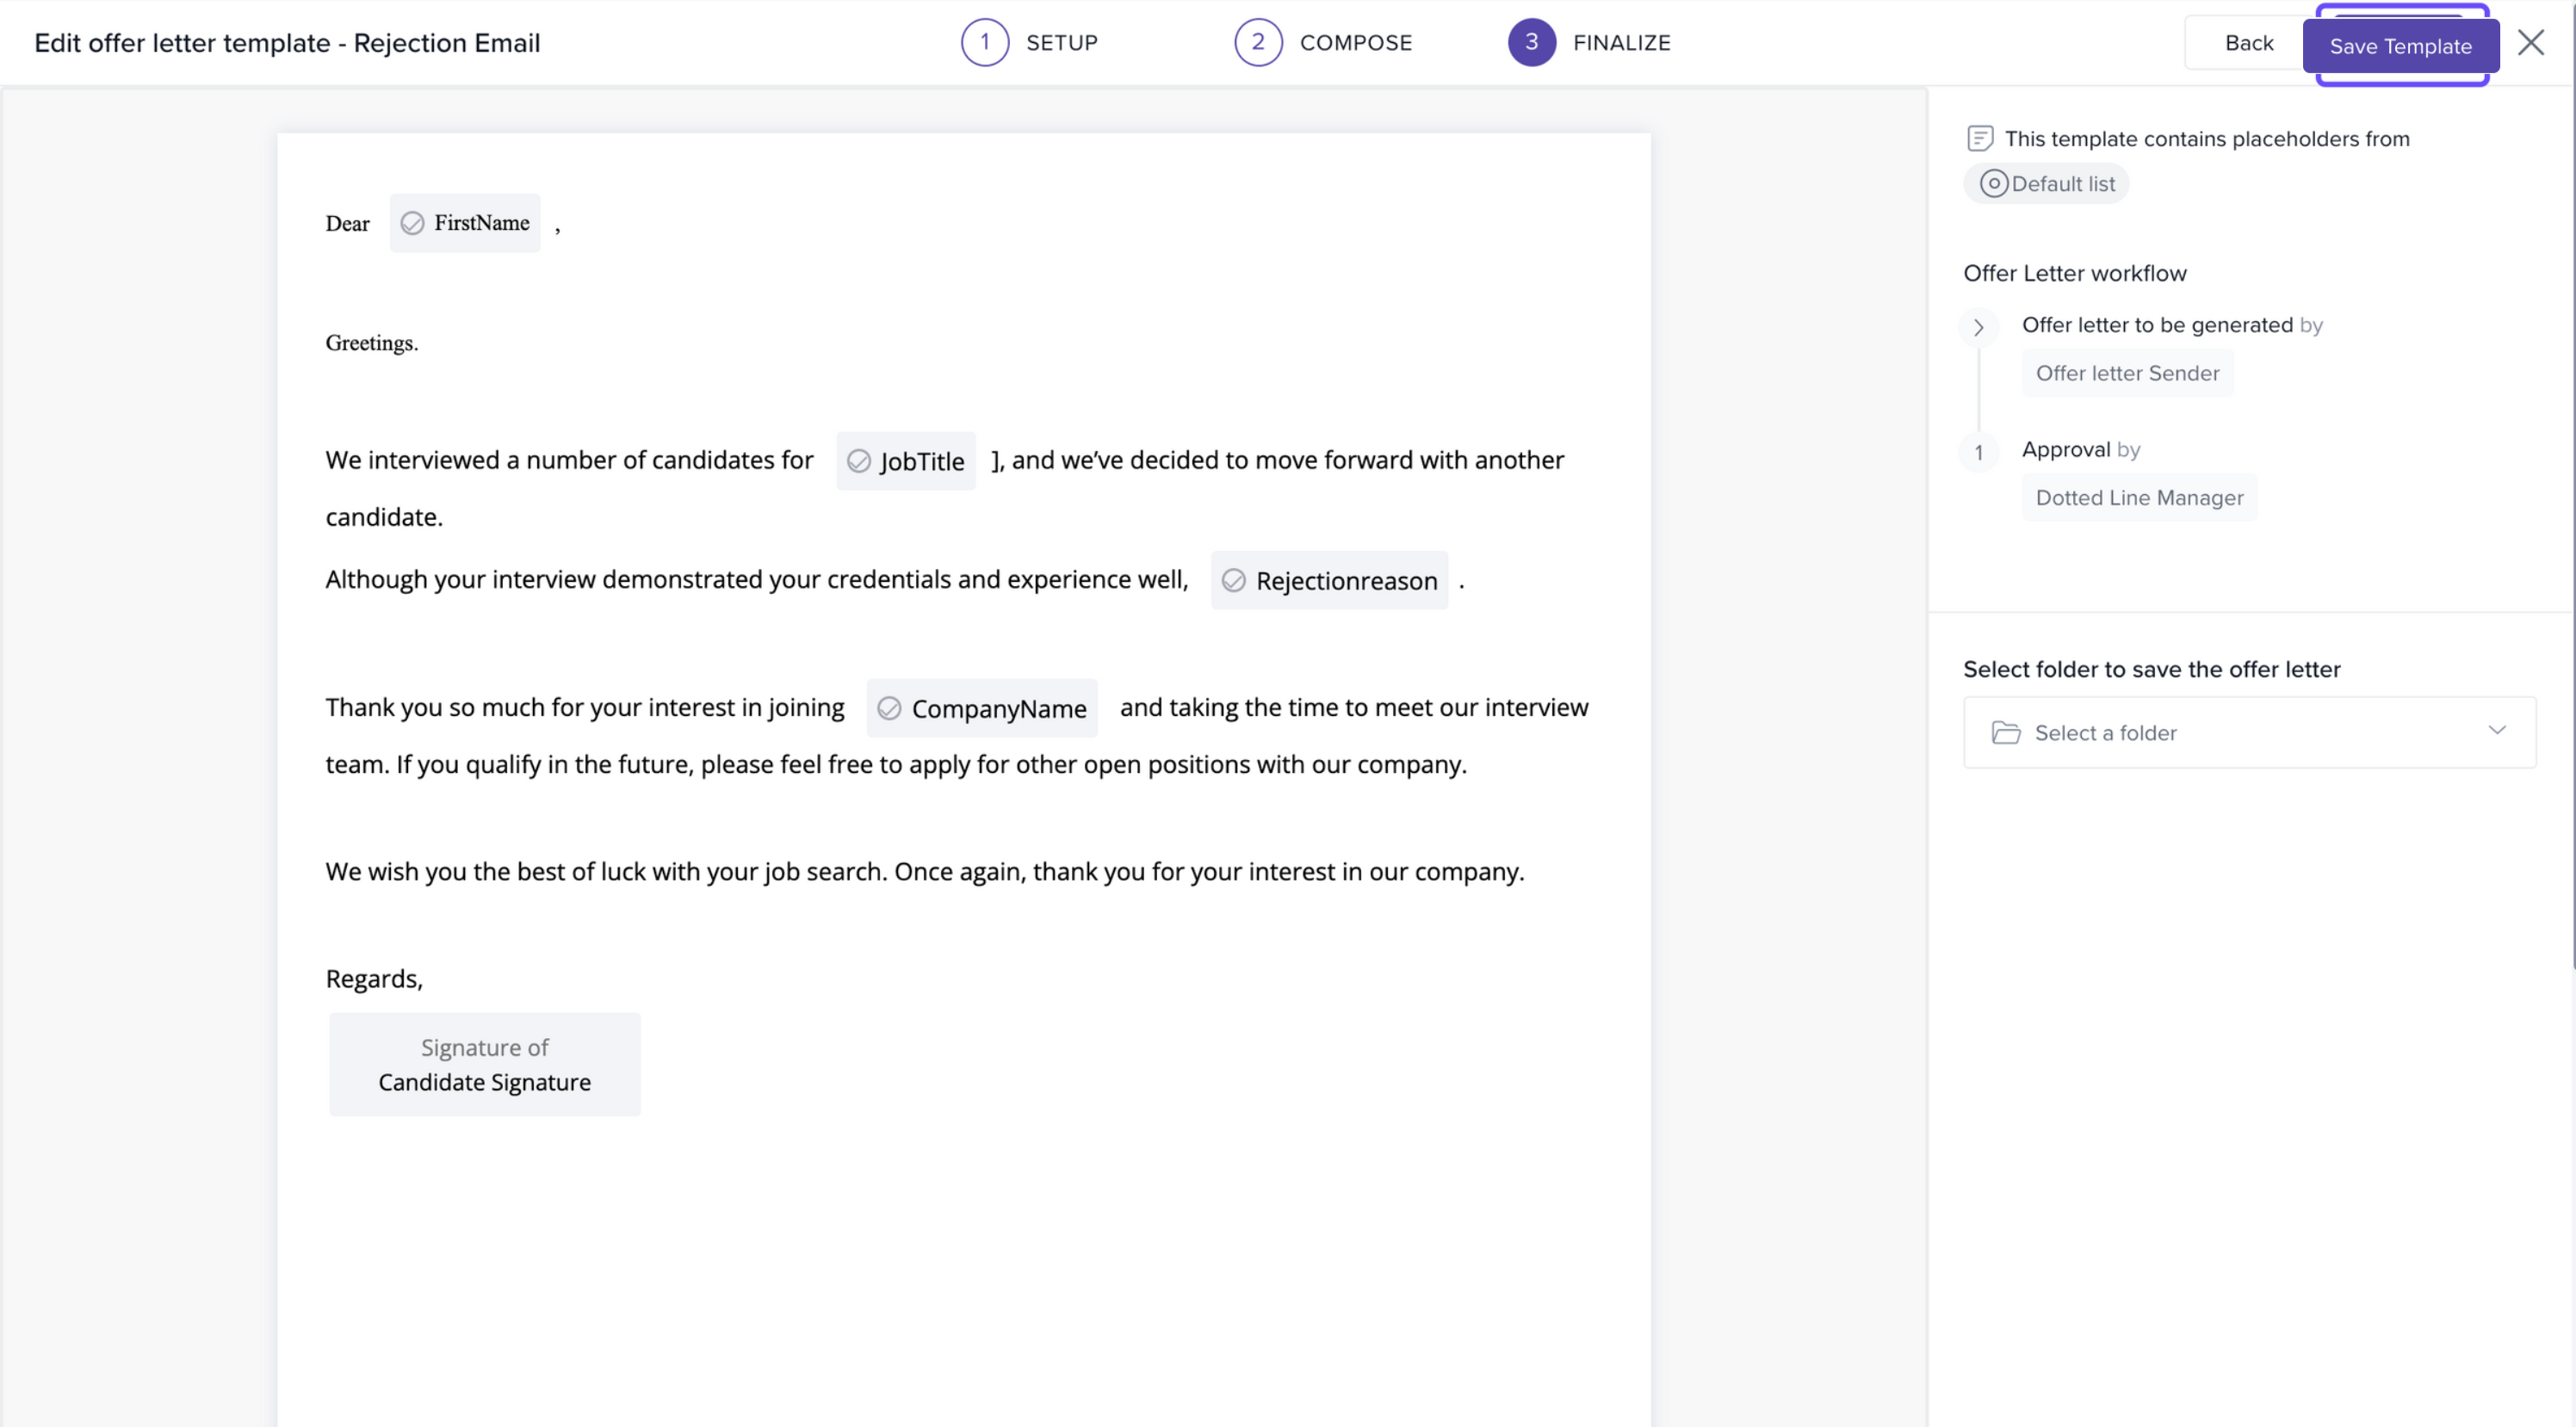The image size is (2576, 1427).
Task: Click the Rejectionreason placeholder check icon
Action: click(x=1233, y=581)
